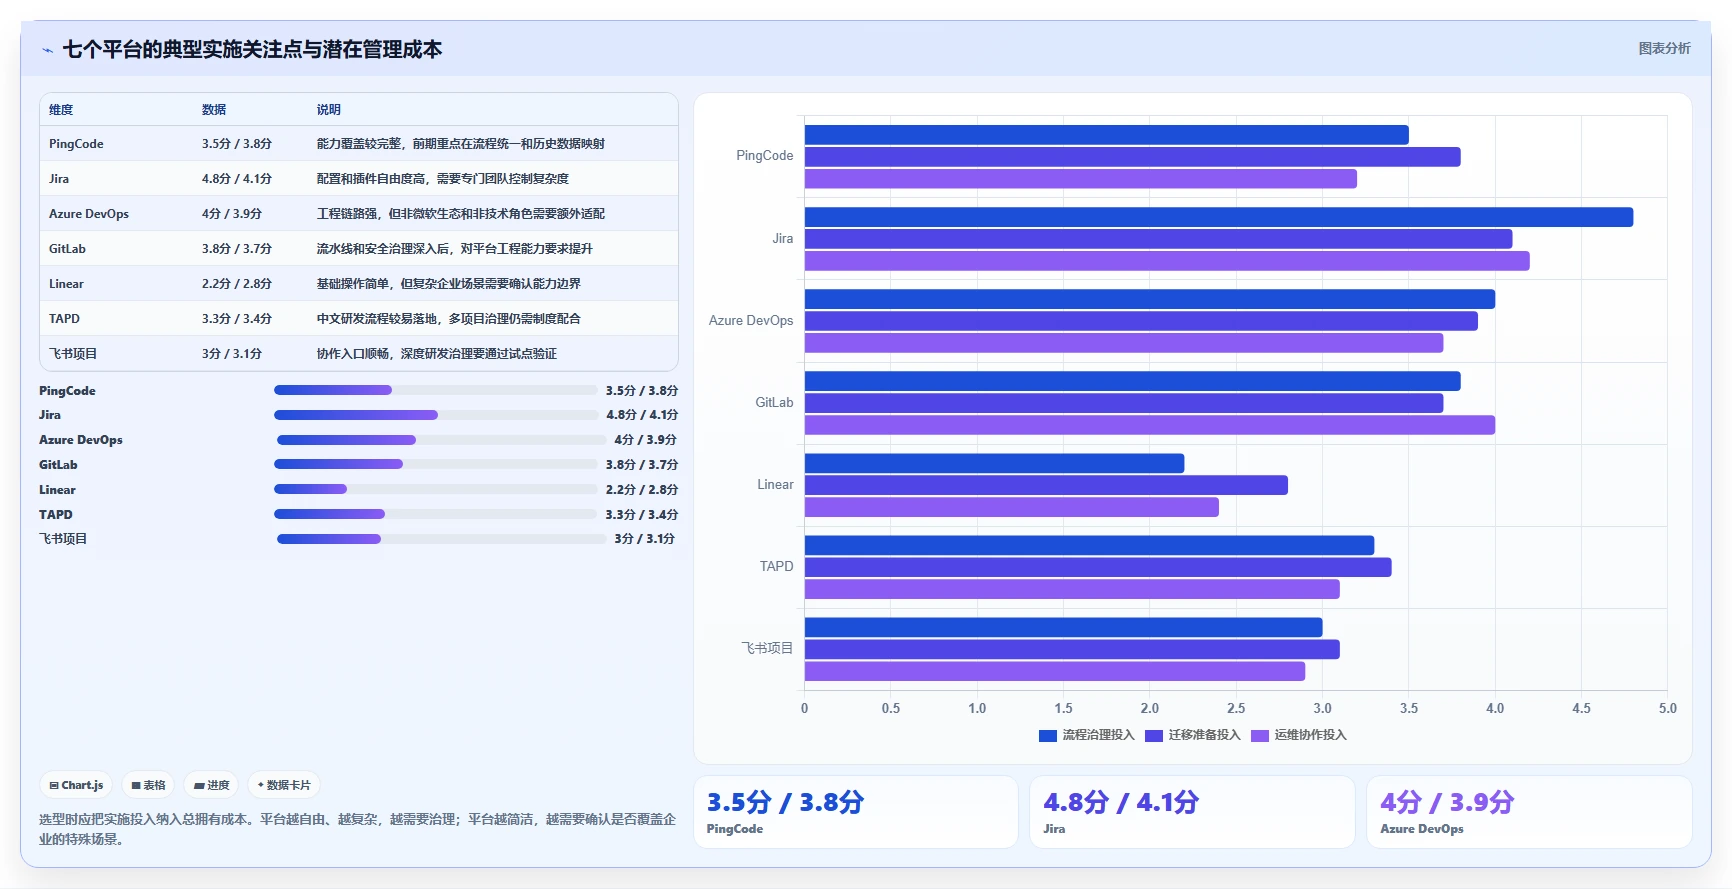Image resolution: width=1732 pixels, height=889 pixels.
Task: Click the table description starting with 能力覆盖较完整
Action: point(461,144)
